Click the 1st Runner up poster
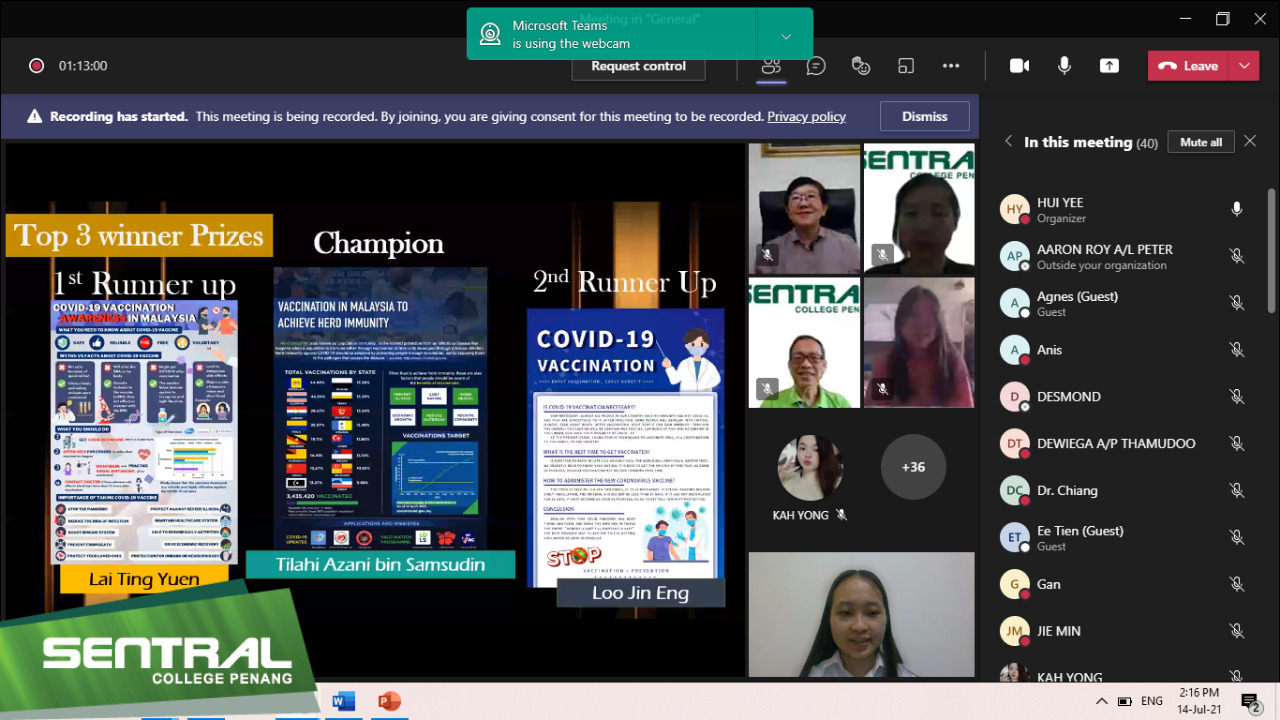The height and width of the screenshot is (720, 1280). [x=145, y=432]
